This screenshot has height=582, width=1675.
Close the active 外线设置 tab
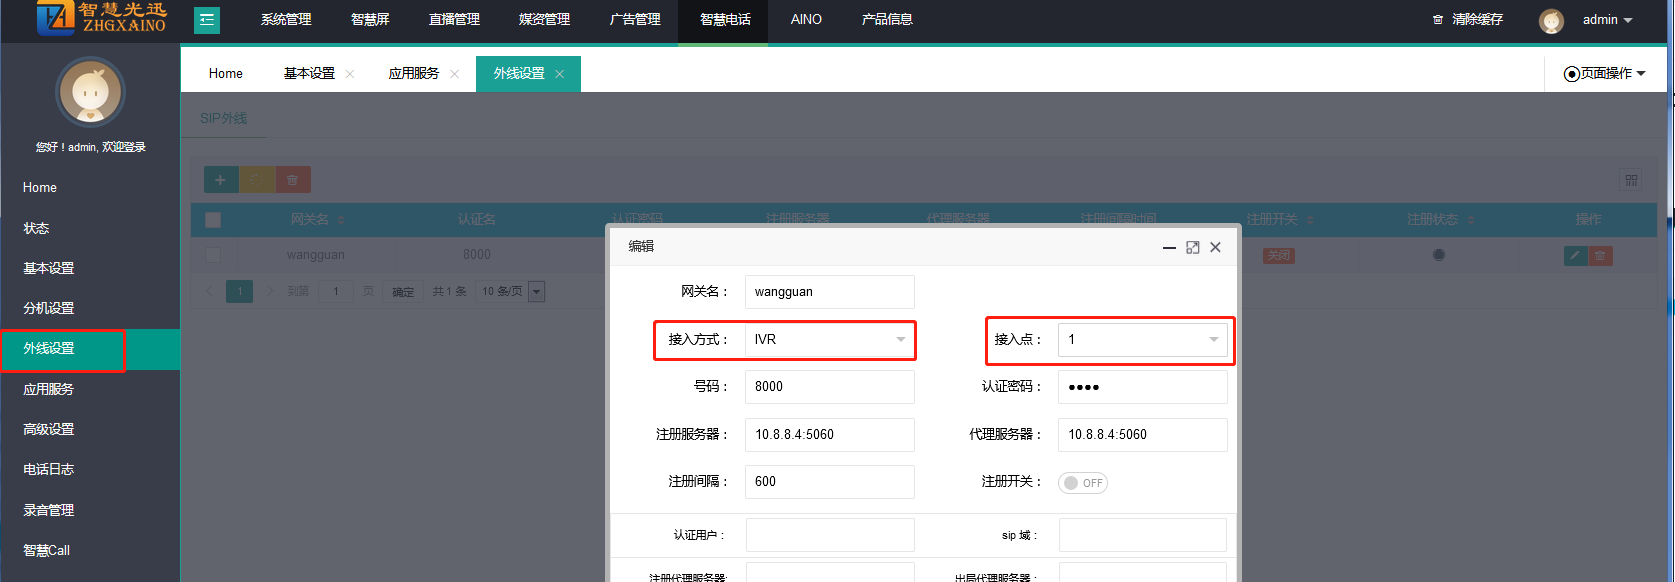click(x=559, y=74)
